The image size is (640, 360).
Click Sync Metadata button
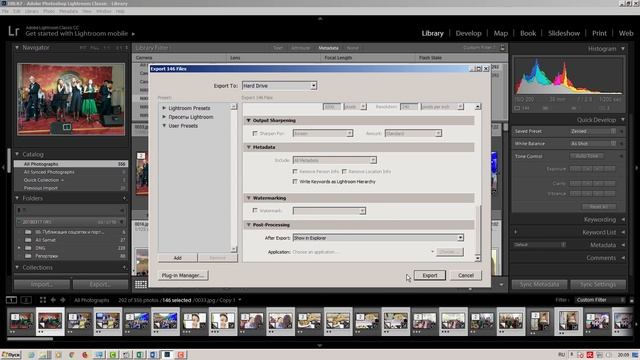tap(539, 284)
